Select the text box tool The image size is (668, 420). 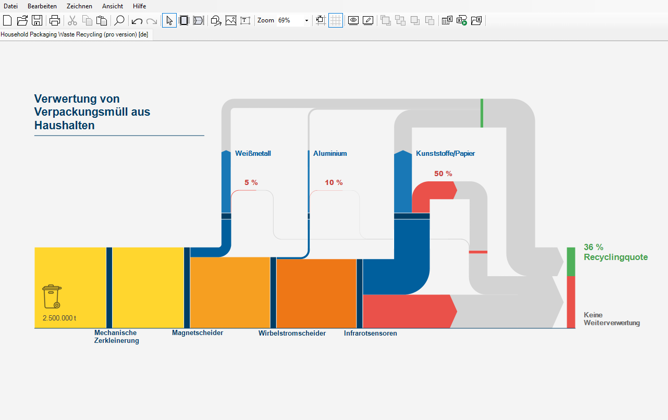[x=245, y=20]
